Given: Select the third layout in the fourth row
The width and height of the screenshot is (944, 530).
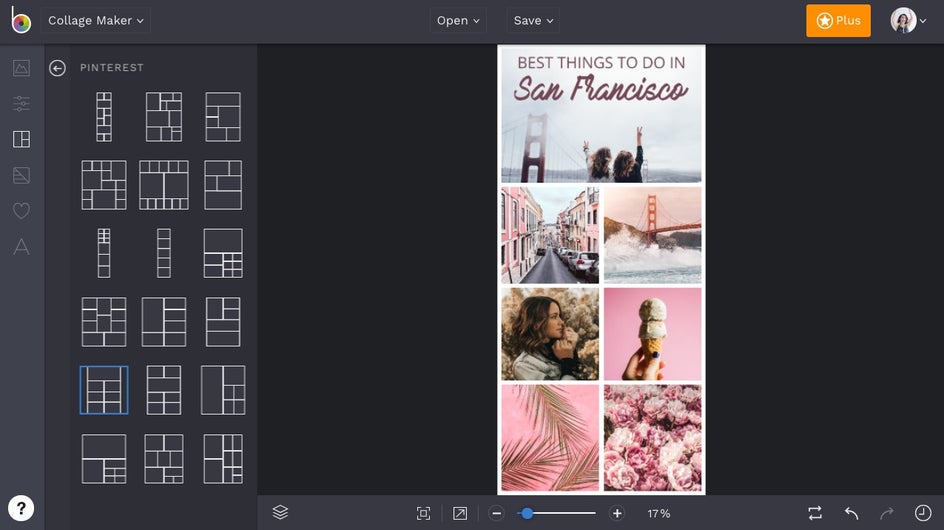Looking at the screenshot, I should (x=223, y=322).
